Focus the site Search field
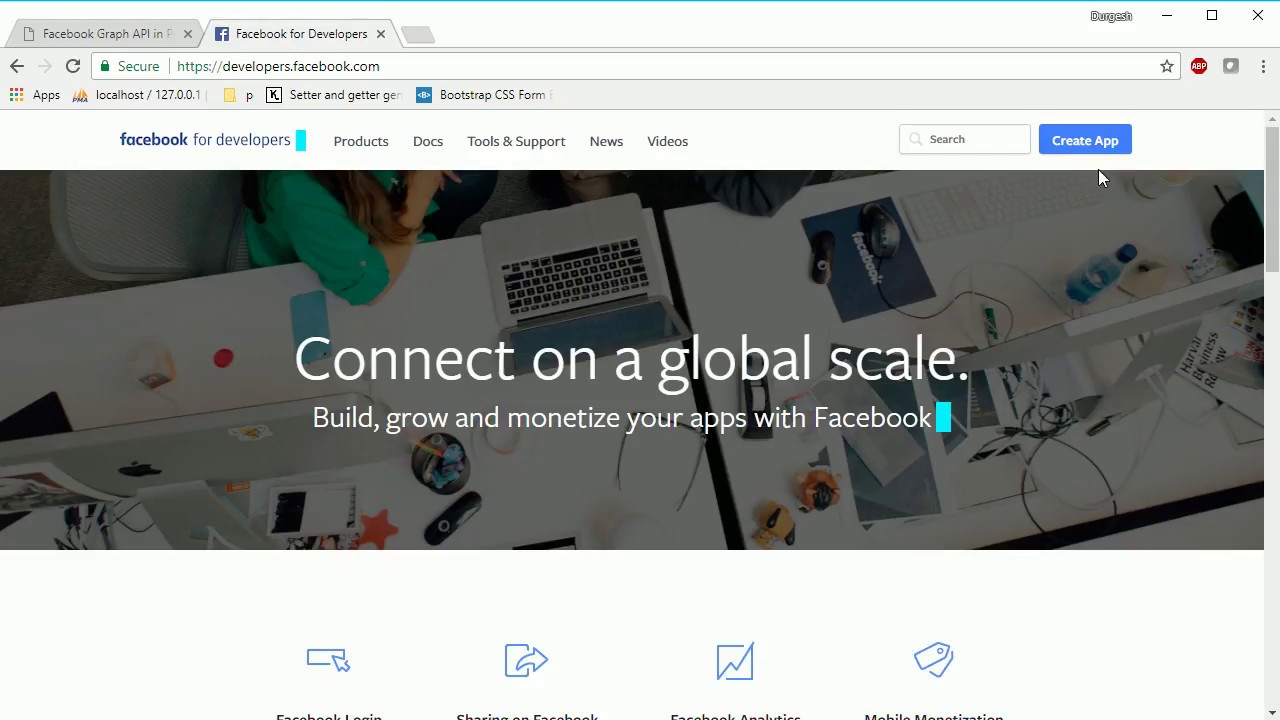This screenshot has height=720, width=1280. coord(964,140)
